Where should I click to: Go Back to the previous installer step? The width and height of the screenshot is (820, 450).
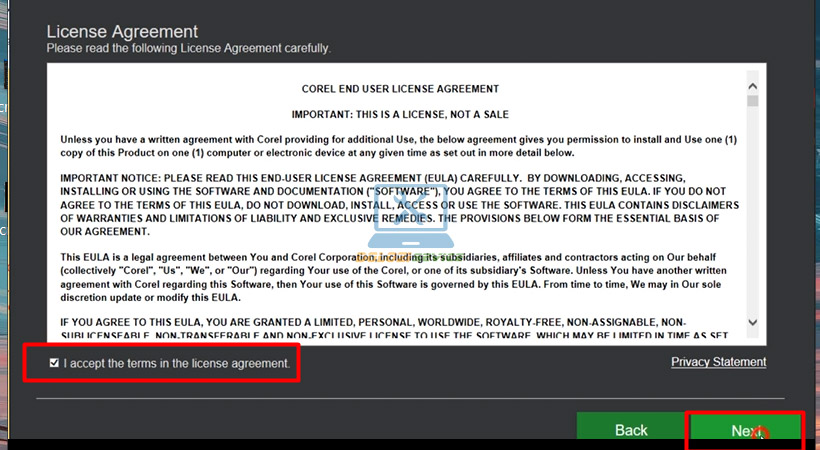(x=631, y=430)
